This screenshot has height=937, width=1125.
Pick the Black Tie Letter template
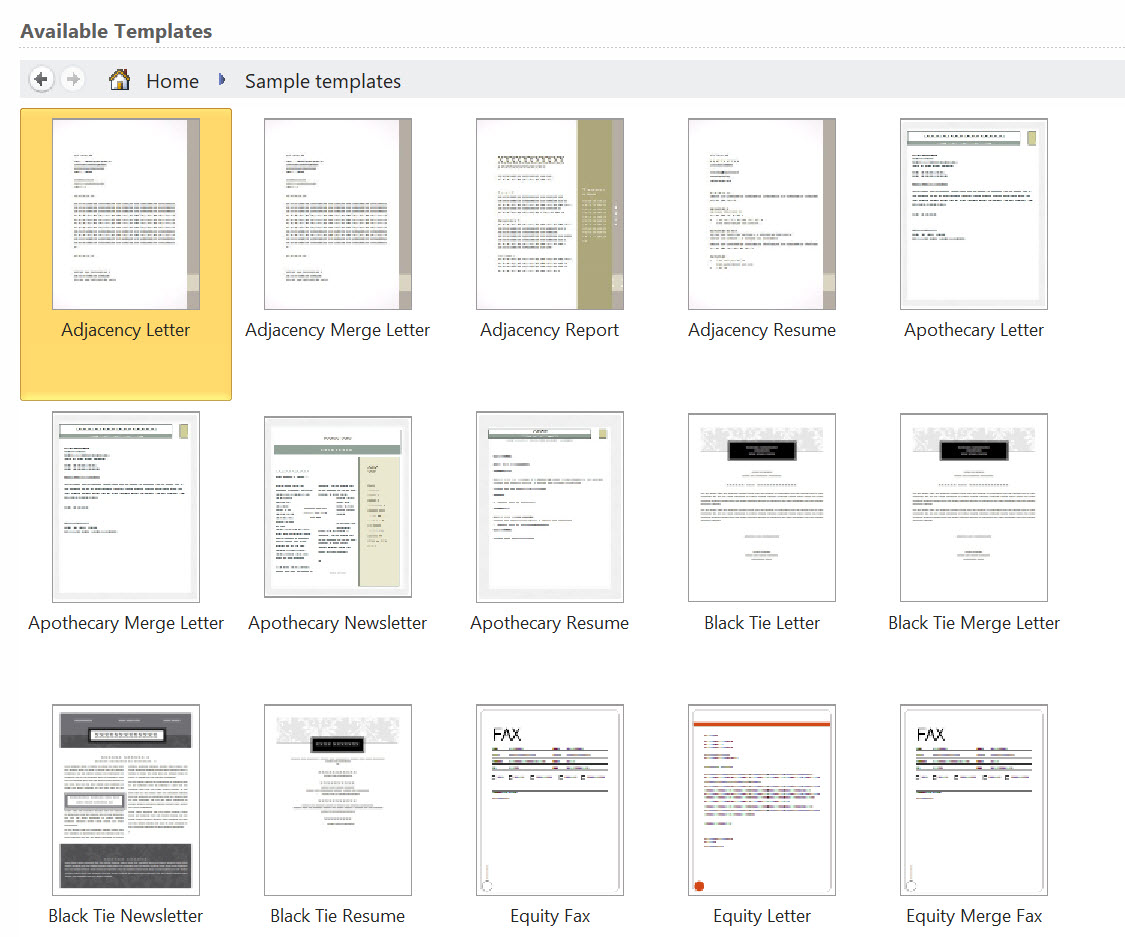click(762, 507)
